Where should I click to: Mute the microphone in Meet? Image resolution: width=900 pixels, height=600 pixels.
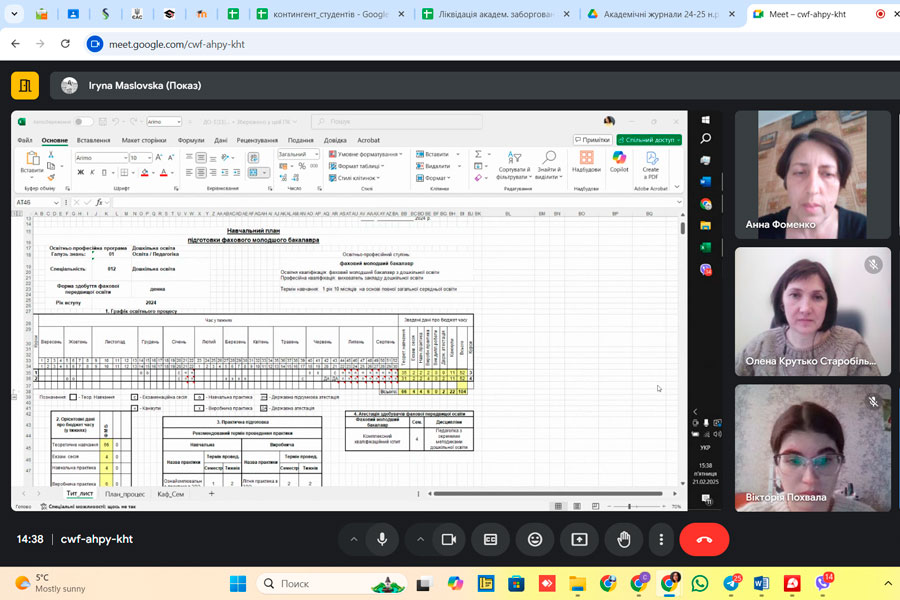(x=381, y=539)
